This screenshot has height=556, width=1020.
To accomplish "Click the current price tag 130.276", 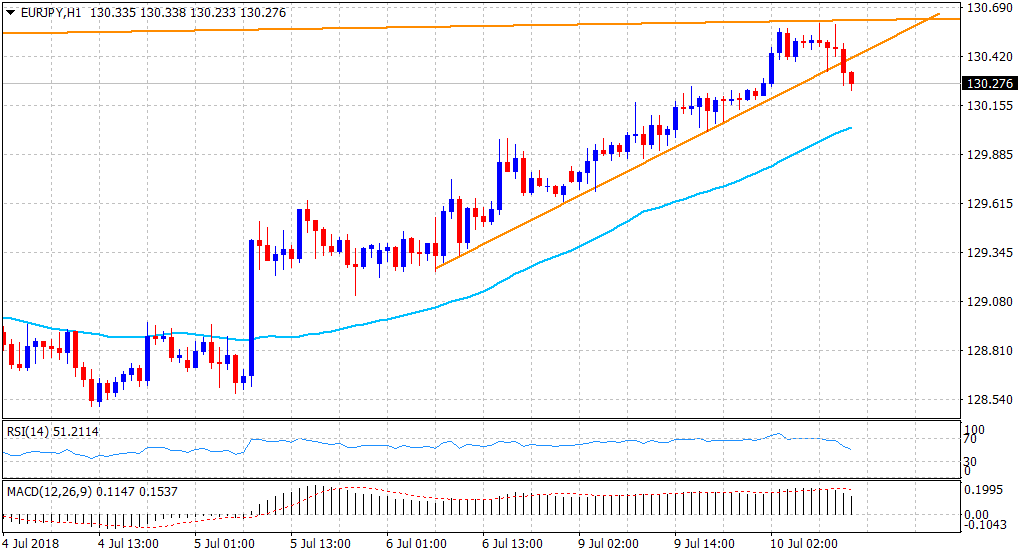I will [x=986, y=83].
